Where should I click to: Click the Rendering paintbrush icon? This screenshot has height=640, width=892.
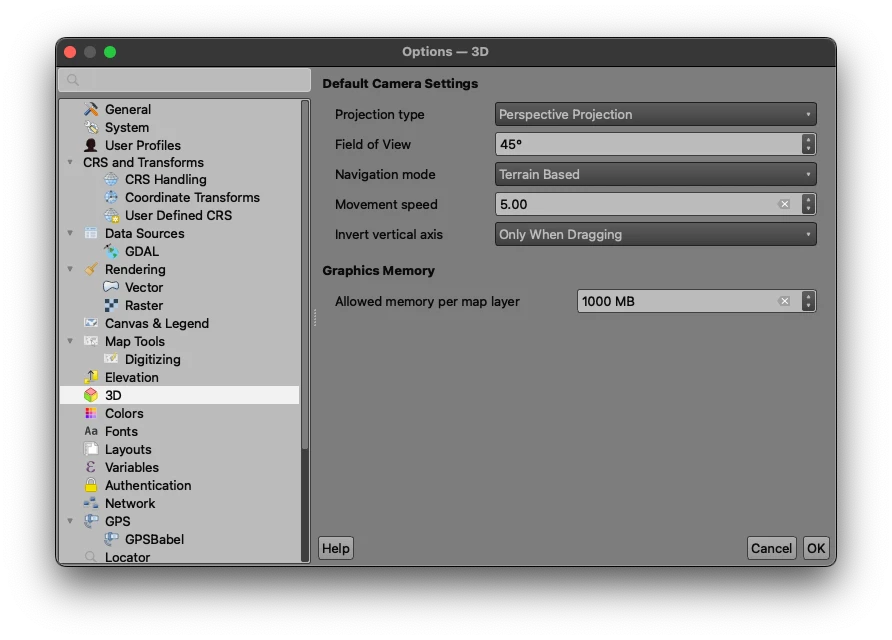(x=91, y=269)
